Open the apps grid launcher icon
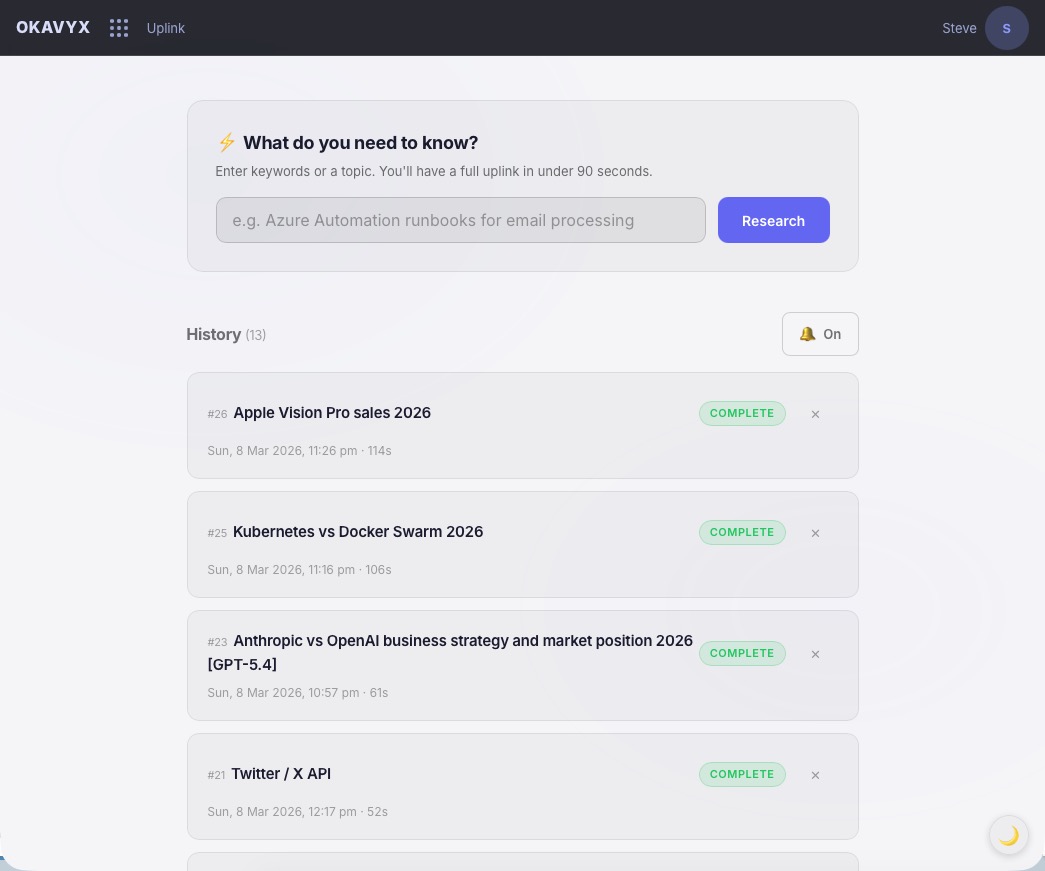Viewport: 1045px width, 871px height. (119, 28)
